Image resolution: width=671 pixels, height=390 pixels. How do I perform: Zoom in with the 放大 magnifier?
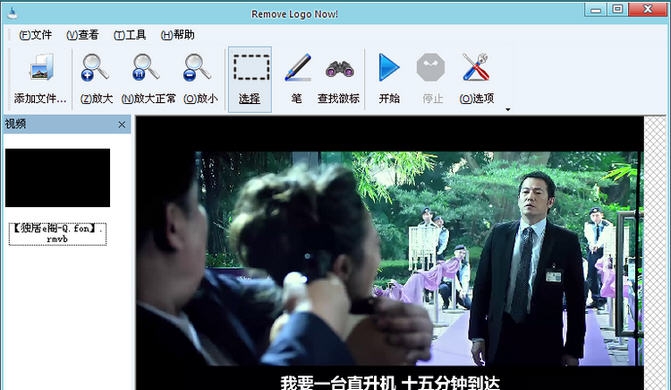tap(95, 67)
